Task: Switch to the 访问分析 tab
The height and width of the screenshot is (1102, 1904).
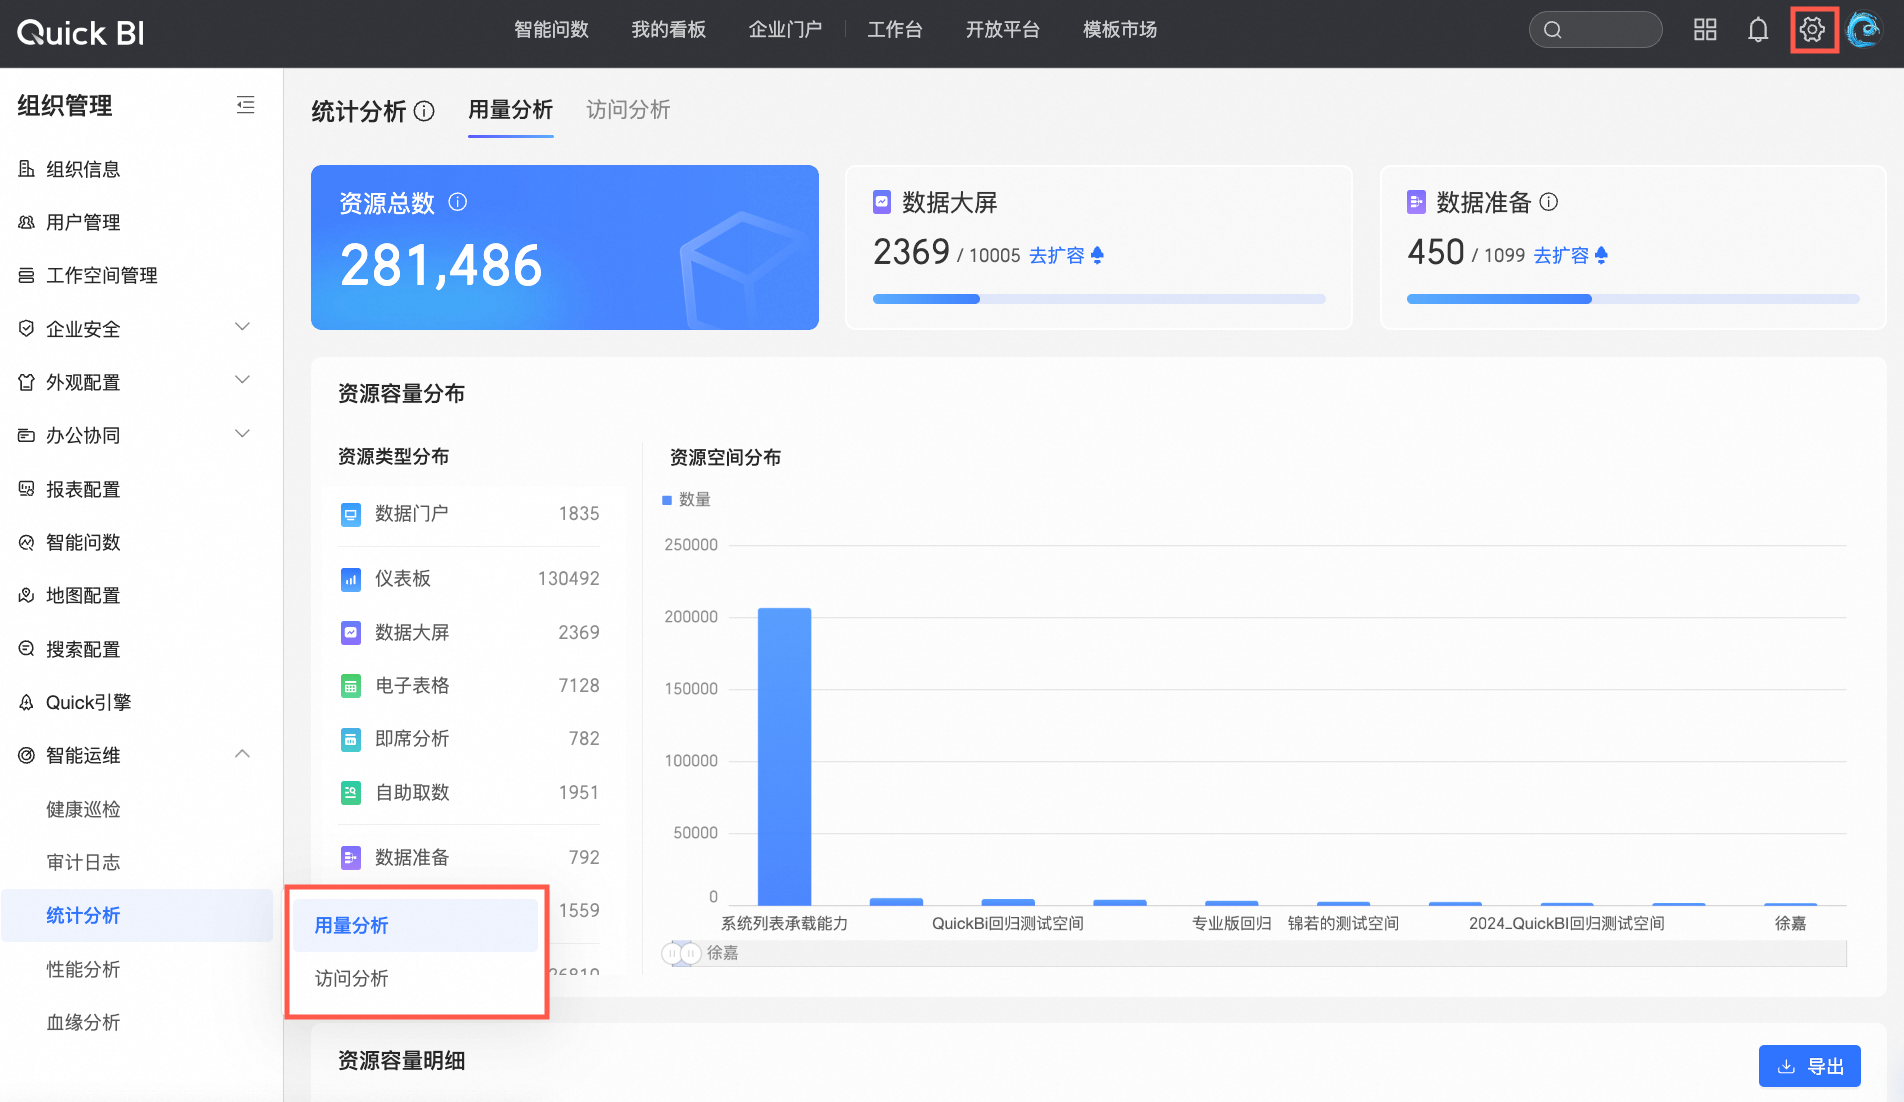Action: [x=628, y=110]
